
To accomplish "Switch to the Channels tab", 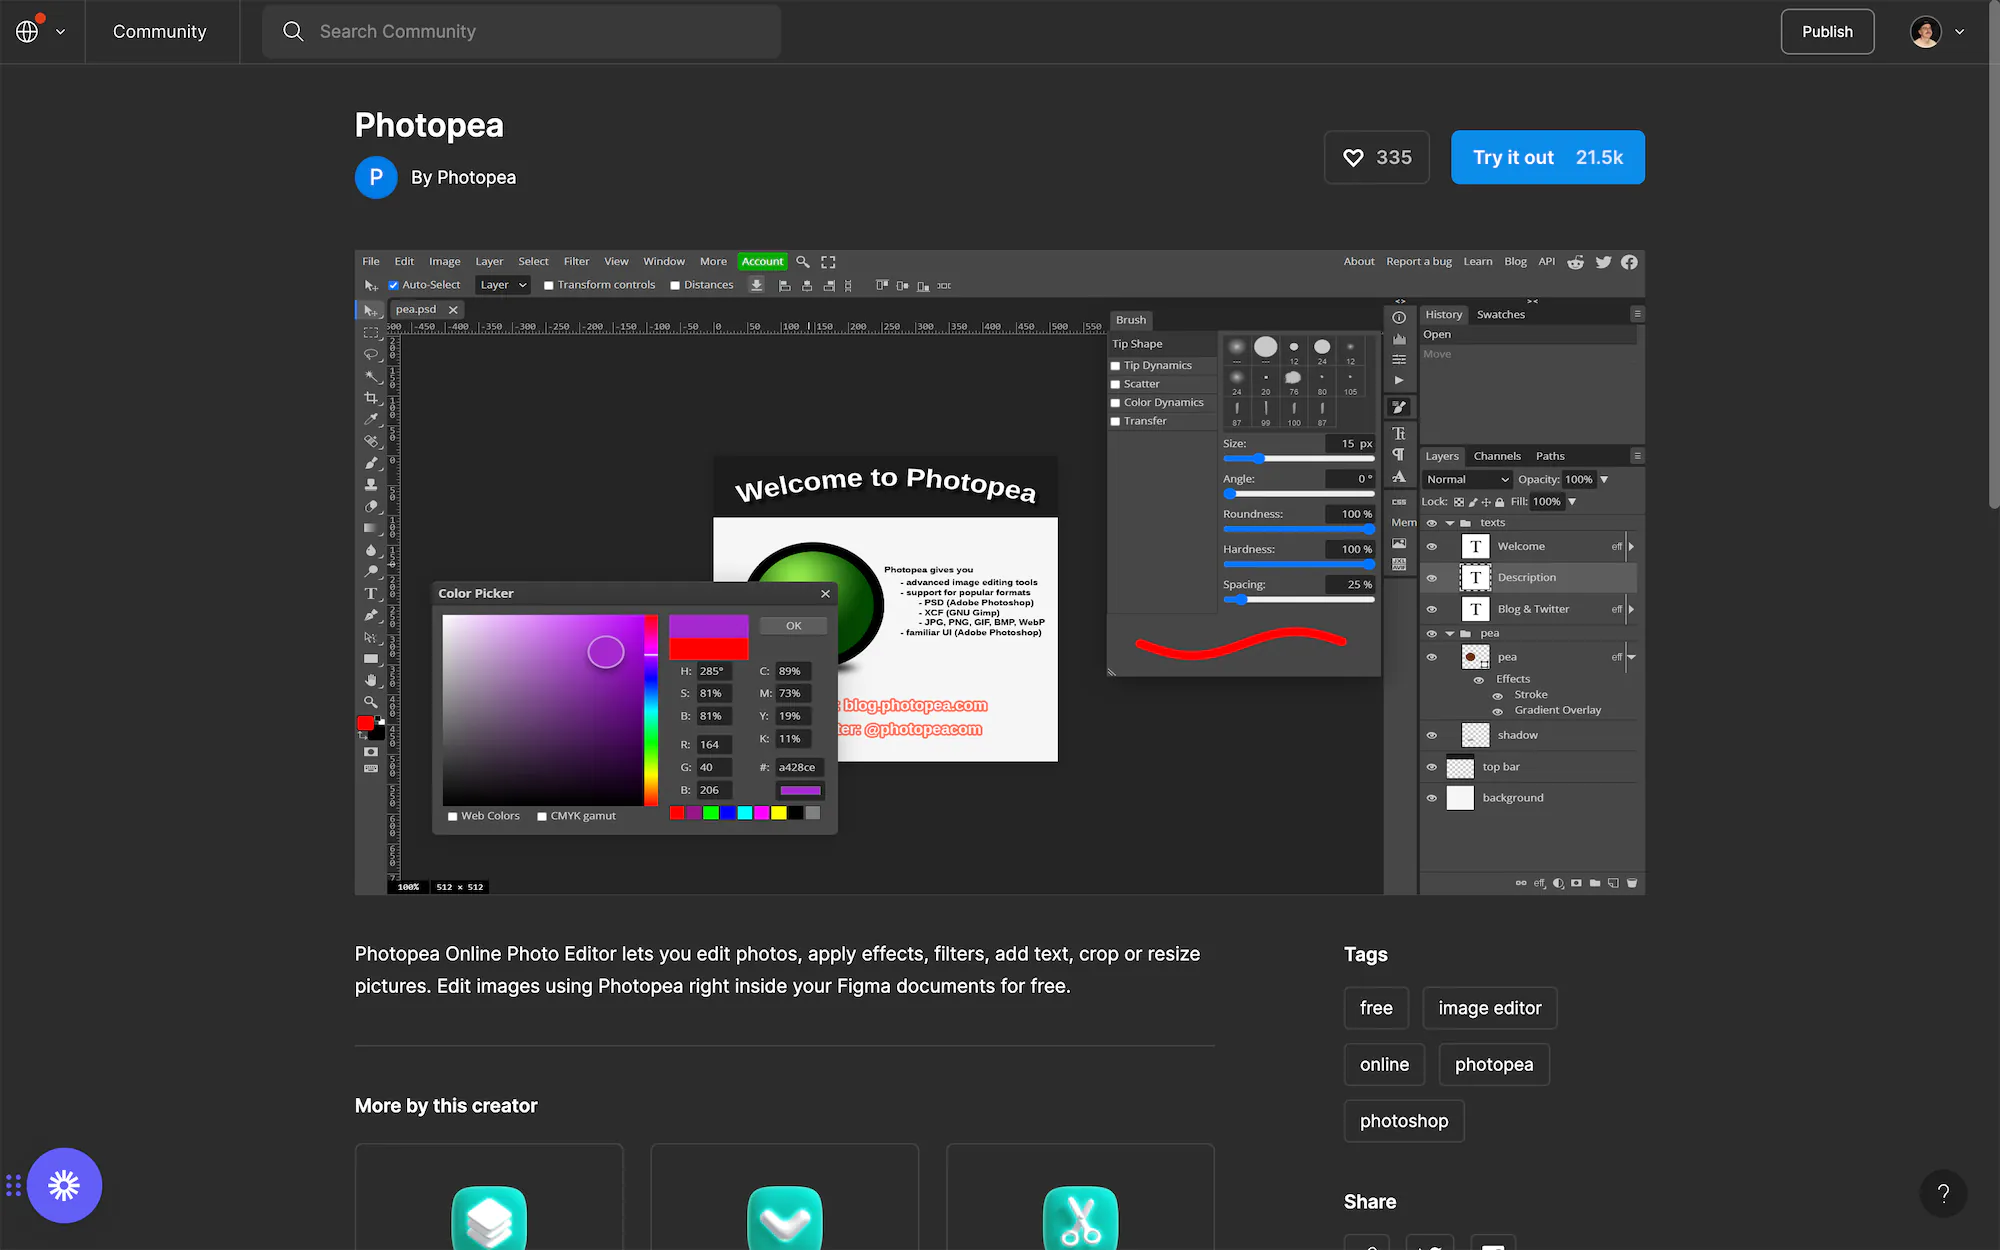I will (x=1497, y=456).
